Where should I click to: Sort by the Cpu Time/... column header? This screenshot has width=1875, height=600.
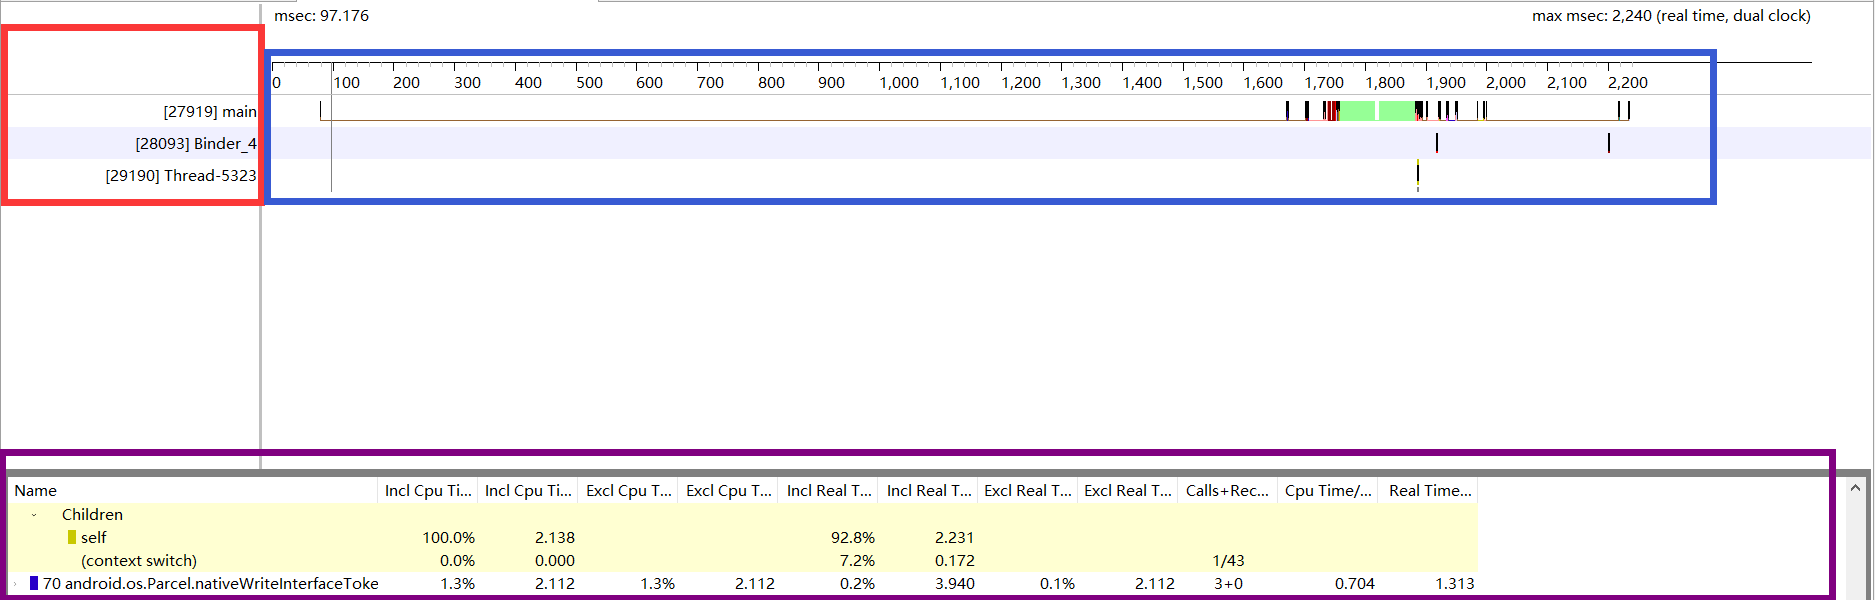pos(1328,491)
